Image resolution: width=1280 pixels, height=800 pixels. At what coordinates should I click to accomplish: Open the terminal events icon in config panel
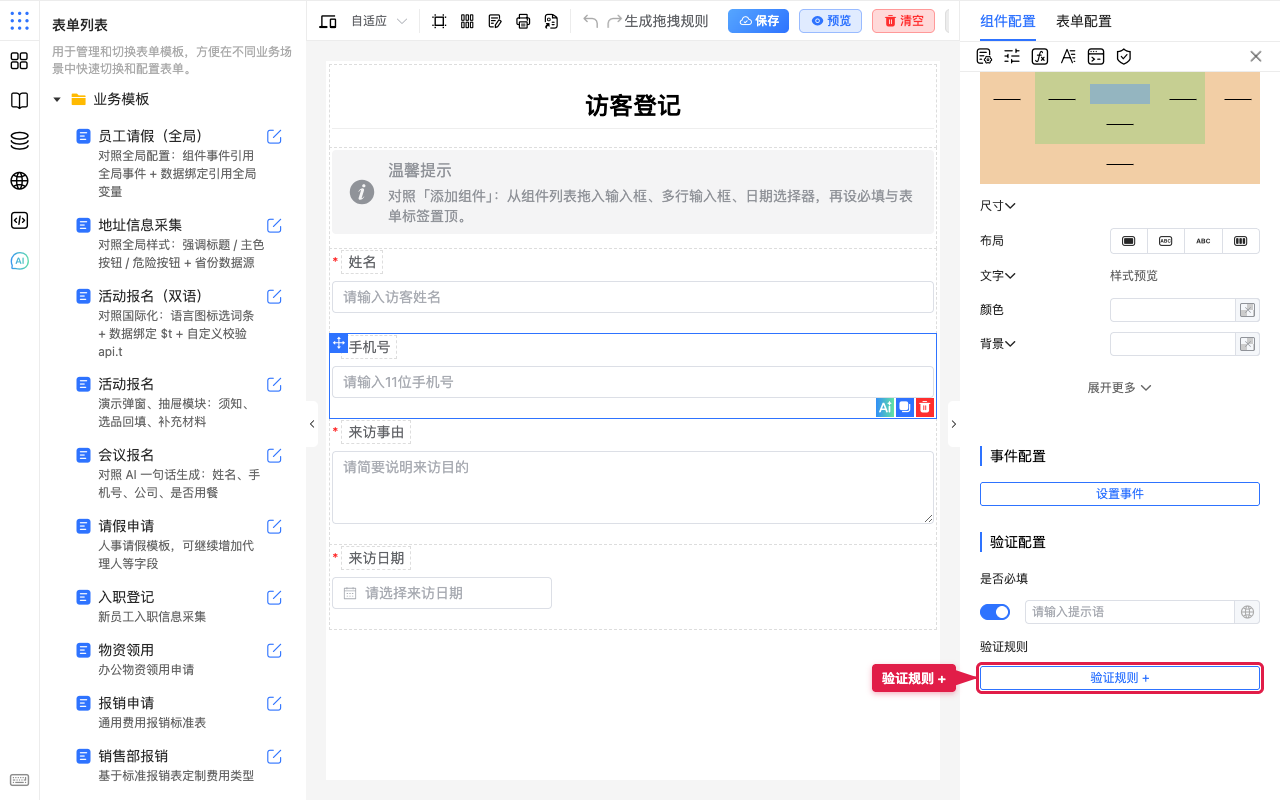tap(1096, 56)
